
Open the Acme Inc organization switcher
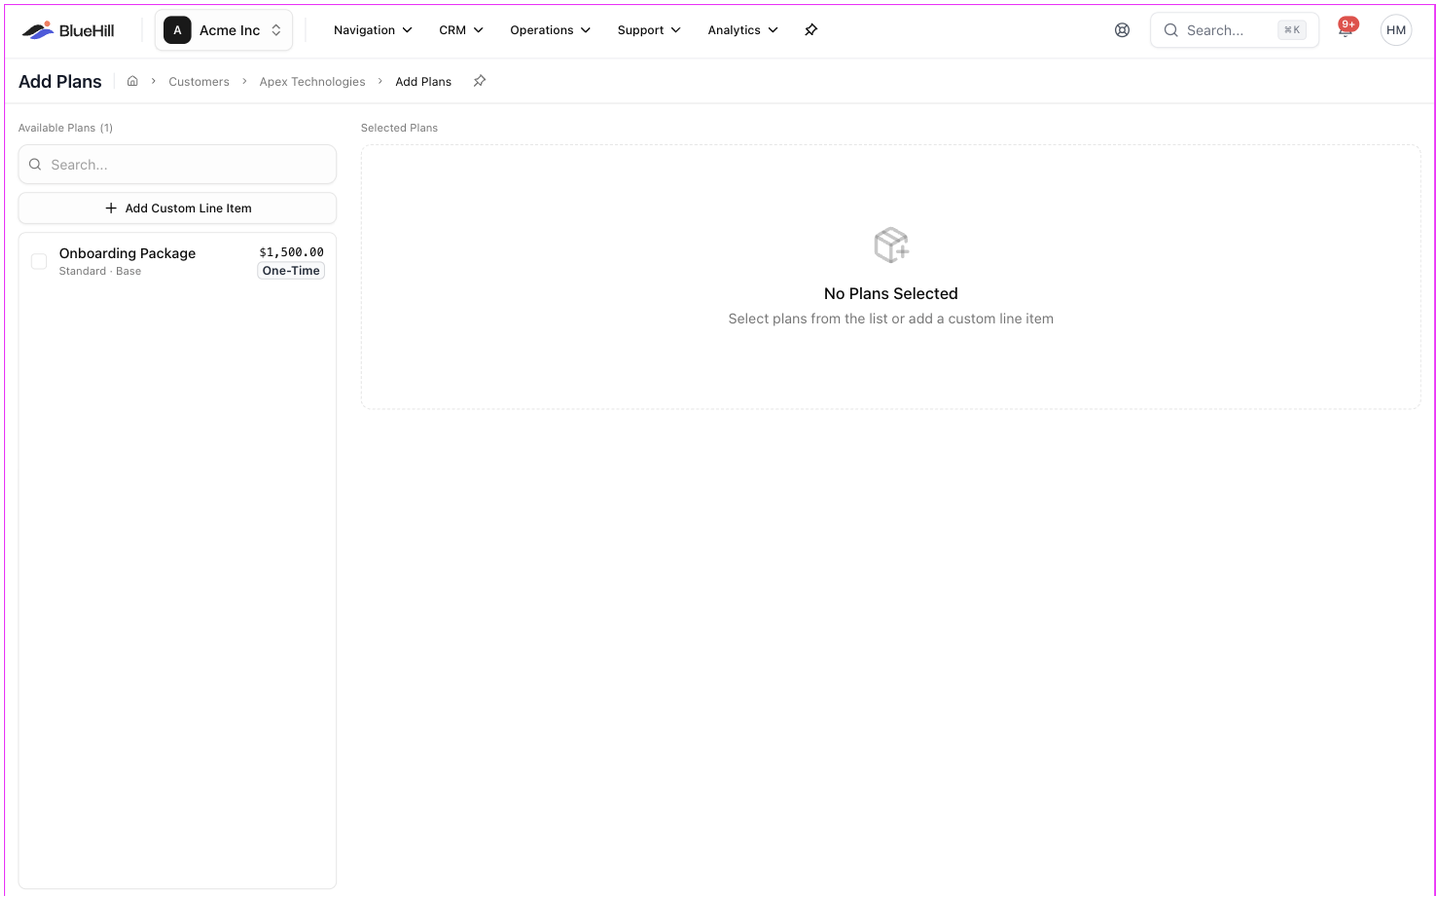pos(224,30)
